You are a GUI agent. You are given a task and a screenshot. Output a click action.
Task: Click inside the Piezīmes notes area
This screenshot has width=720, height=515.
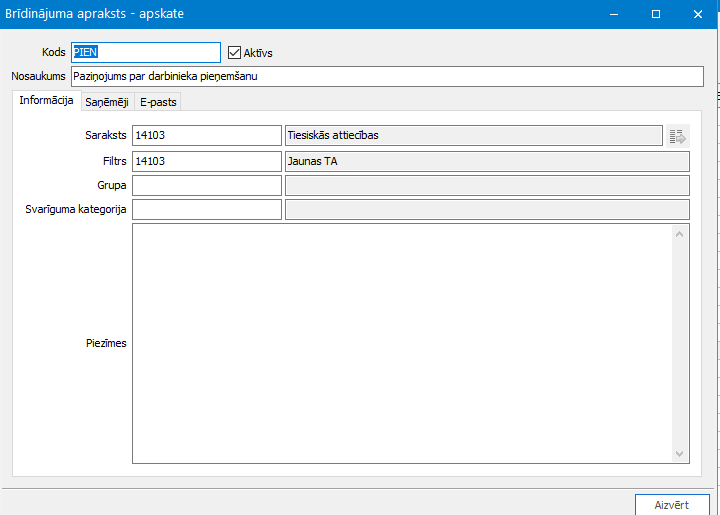click(400, 343)
